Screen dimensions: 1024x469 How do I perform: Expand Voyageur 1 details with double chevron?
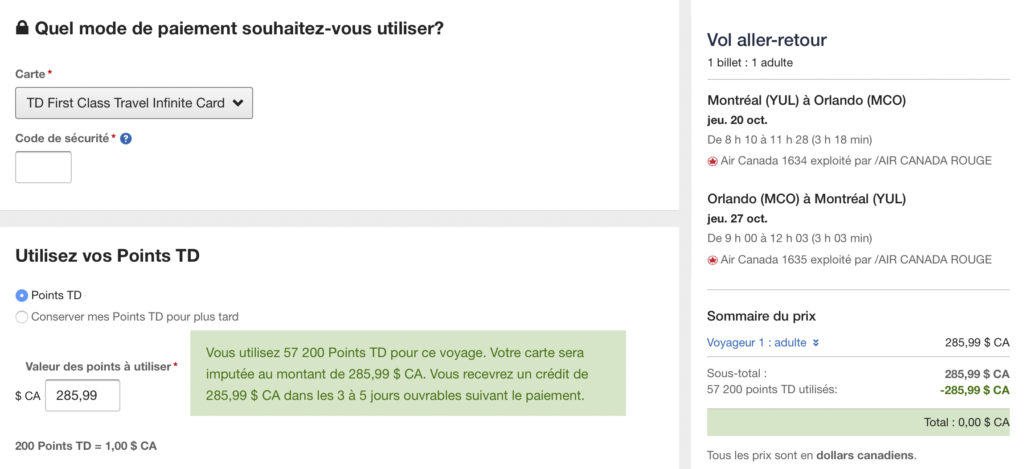[816, 343]
